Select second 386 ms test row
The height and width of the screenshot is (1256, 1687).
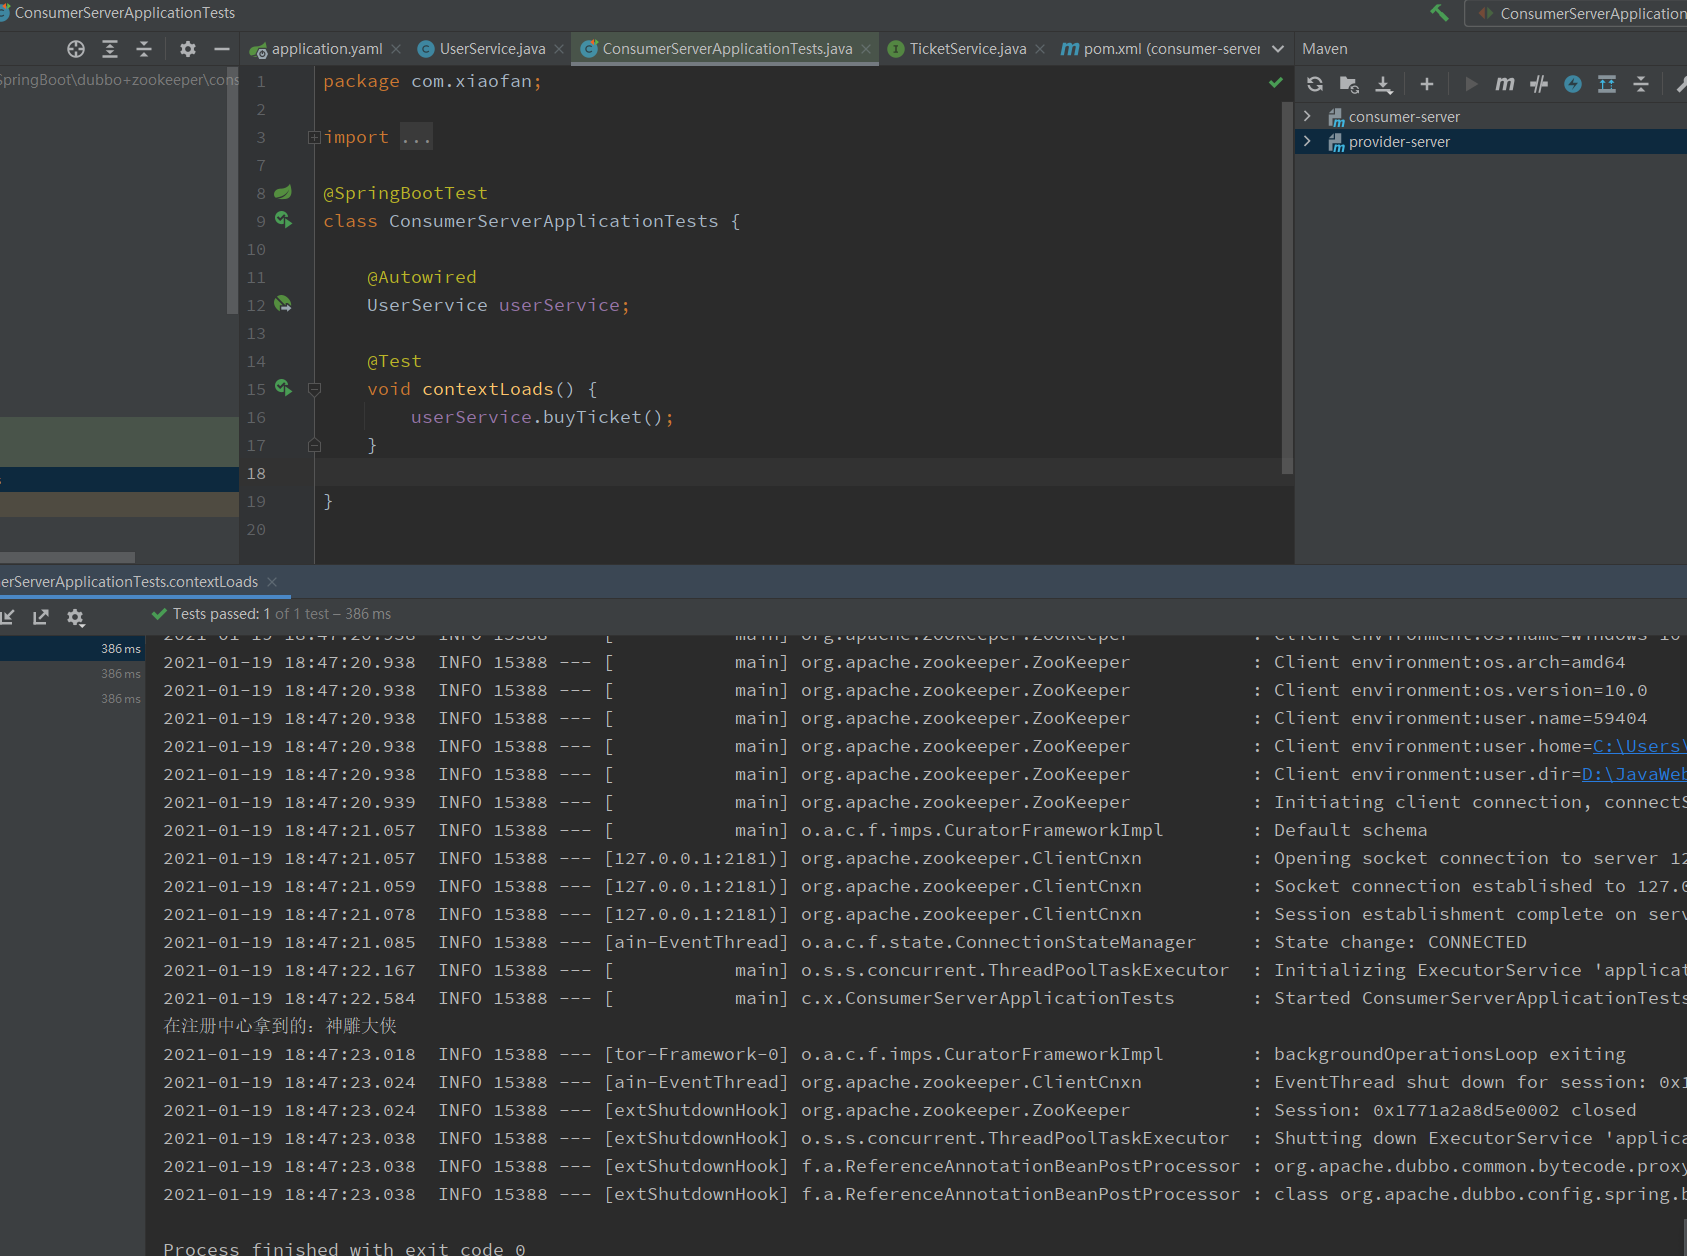click(x=71, y=674)
